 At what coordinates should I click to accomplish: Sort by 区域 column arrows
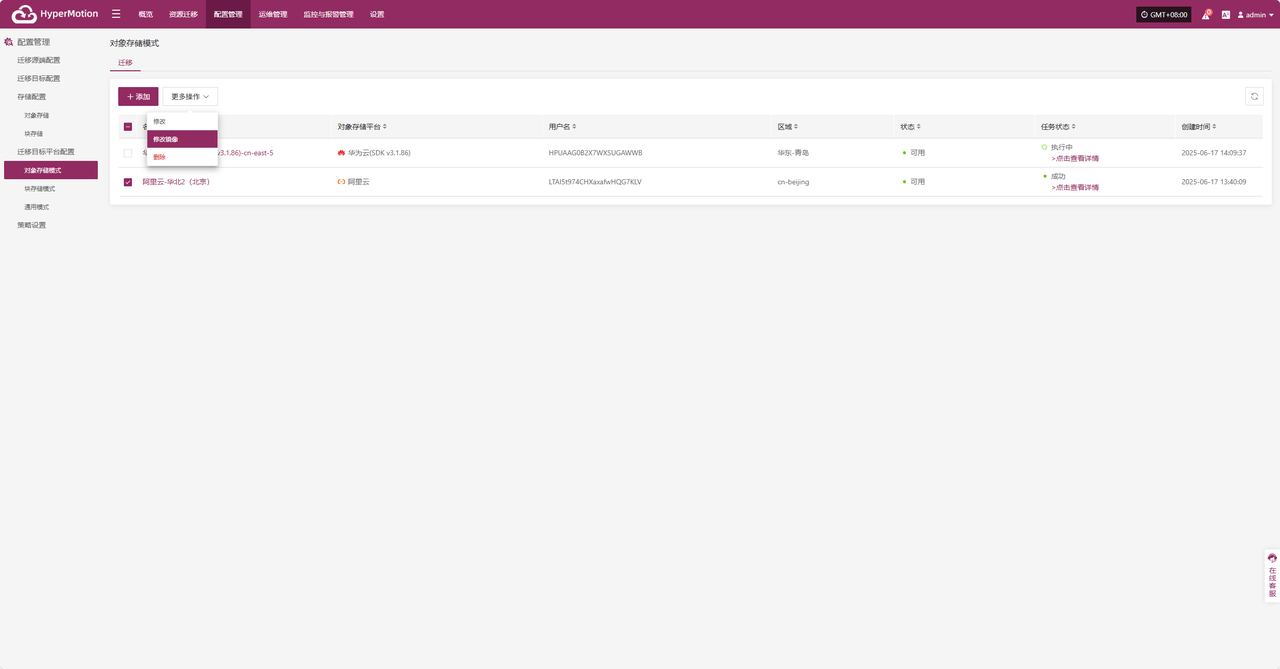(796, 127)
